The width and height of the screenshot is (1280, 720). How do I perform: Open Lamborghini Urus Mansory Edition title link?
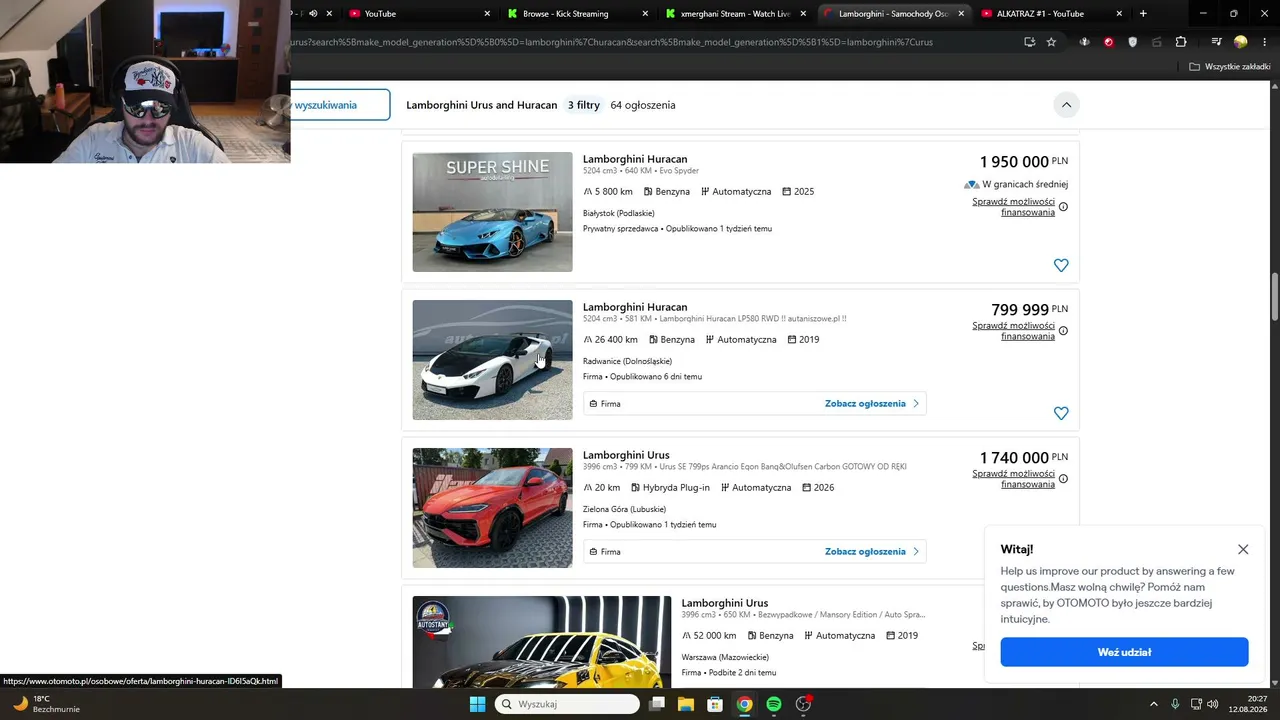[725, 603]
